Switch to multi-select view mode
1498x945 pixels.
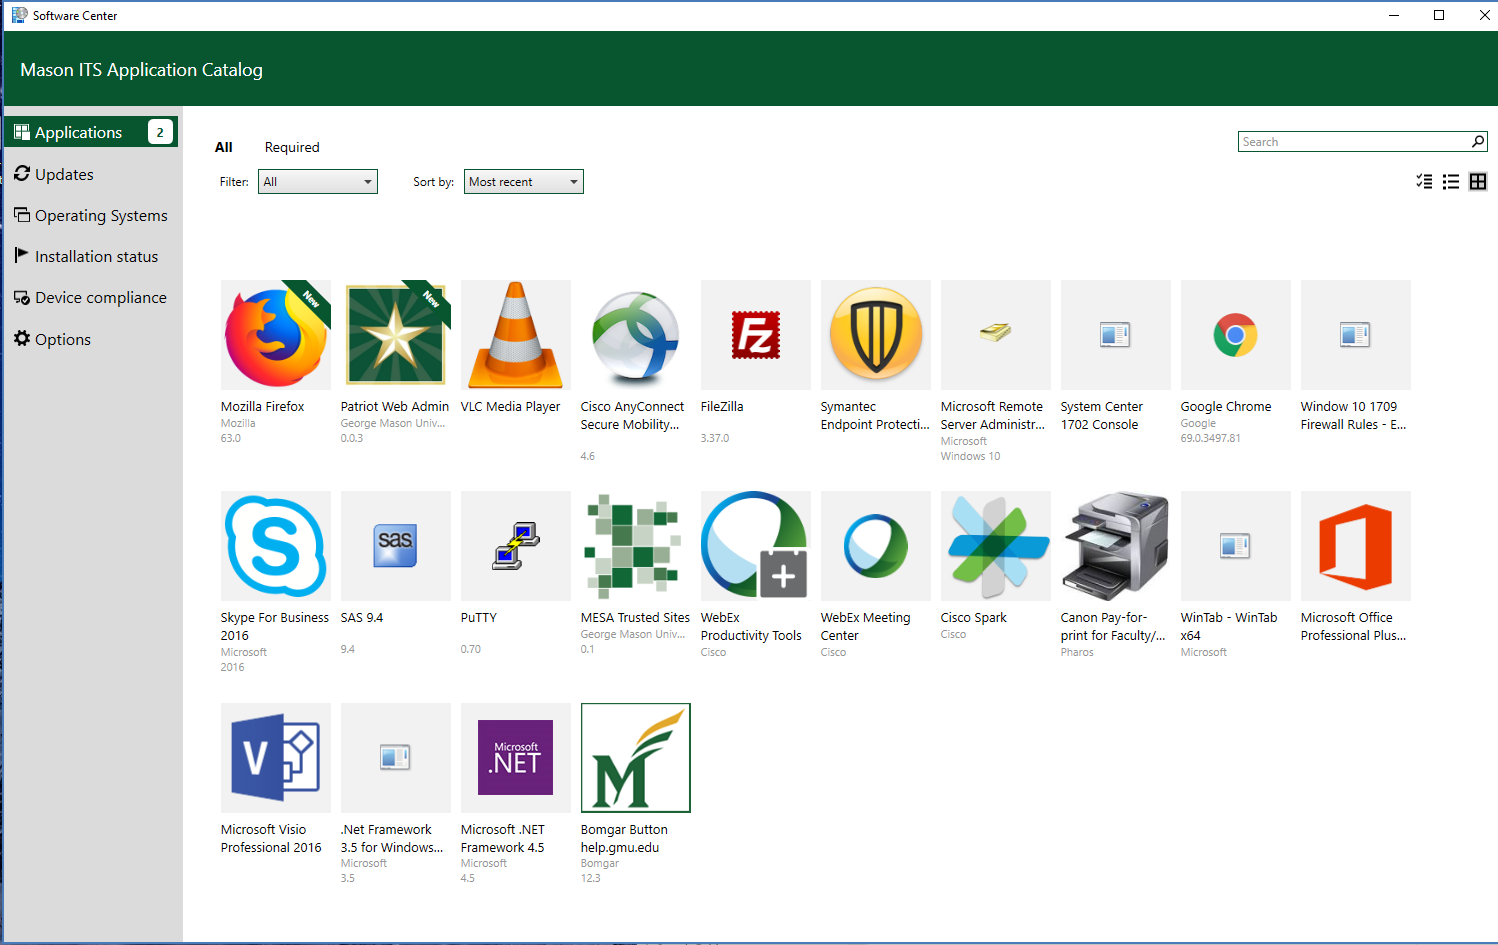pyautogui.click(x=1424, y=181)
